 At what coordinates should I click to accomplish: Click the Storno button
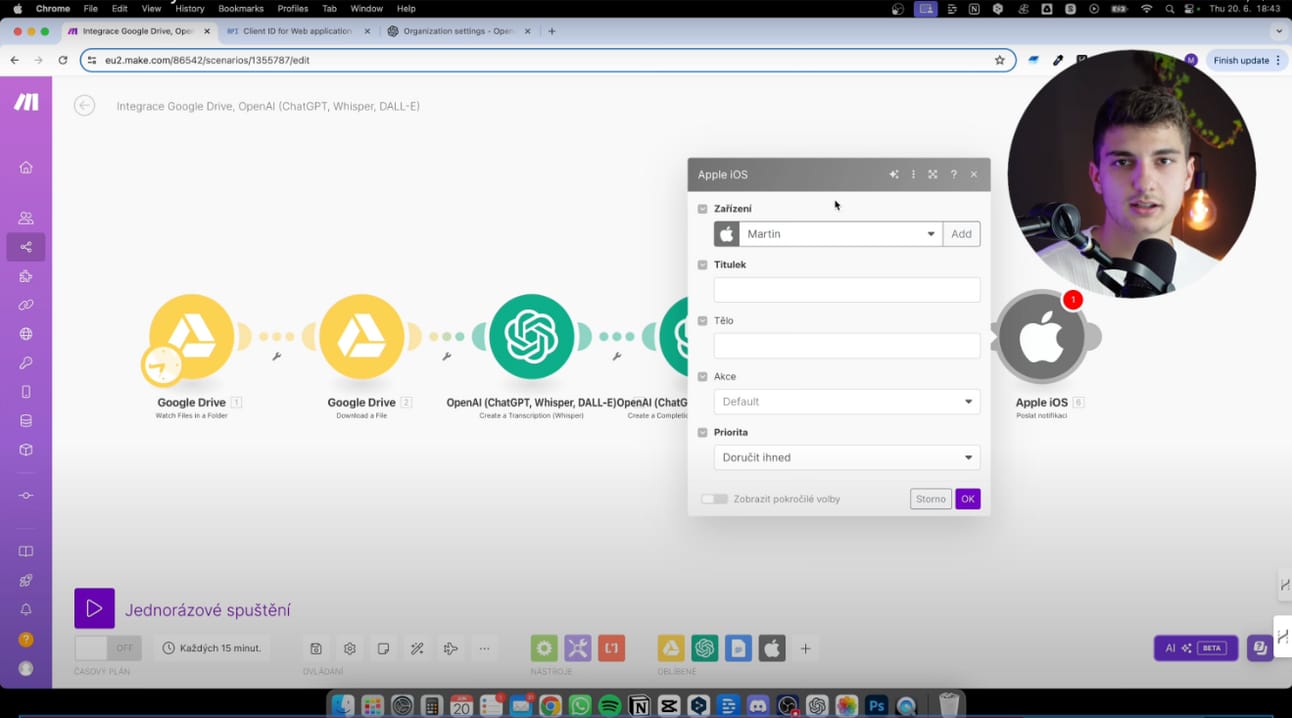930,499
